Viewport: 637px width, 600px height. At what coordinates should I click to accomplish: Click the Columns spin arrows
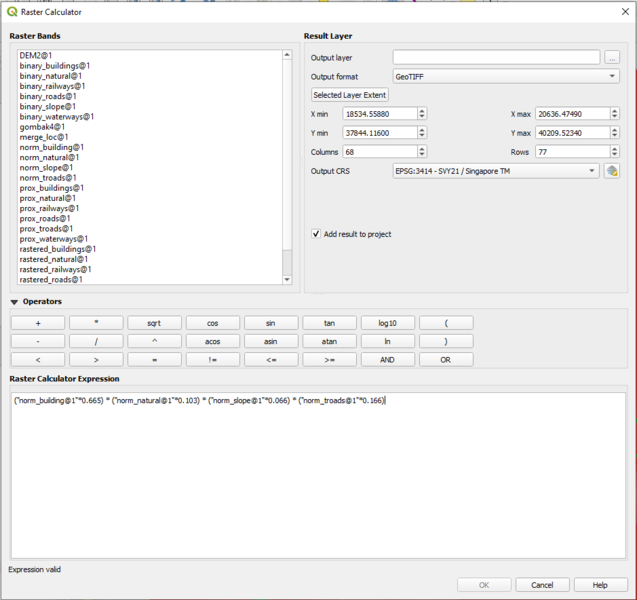coord(422,152)
